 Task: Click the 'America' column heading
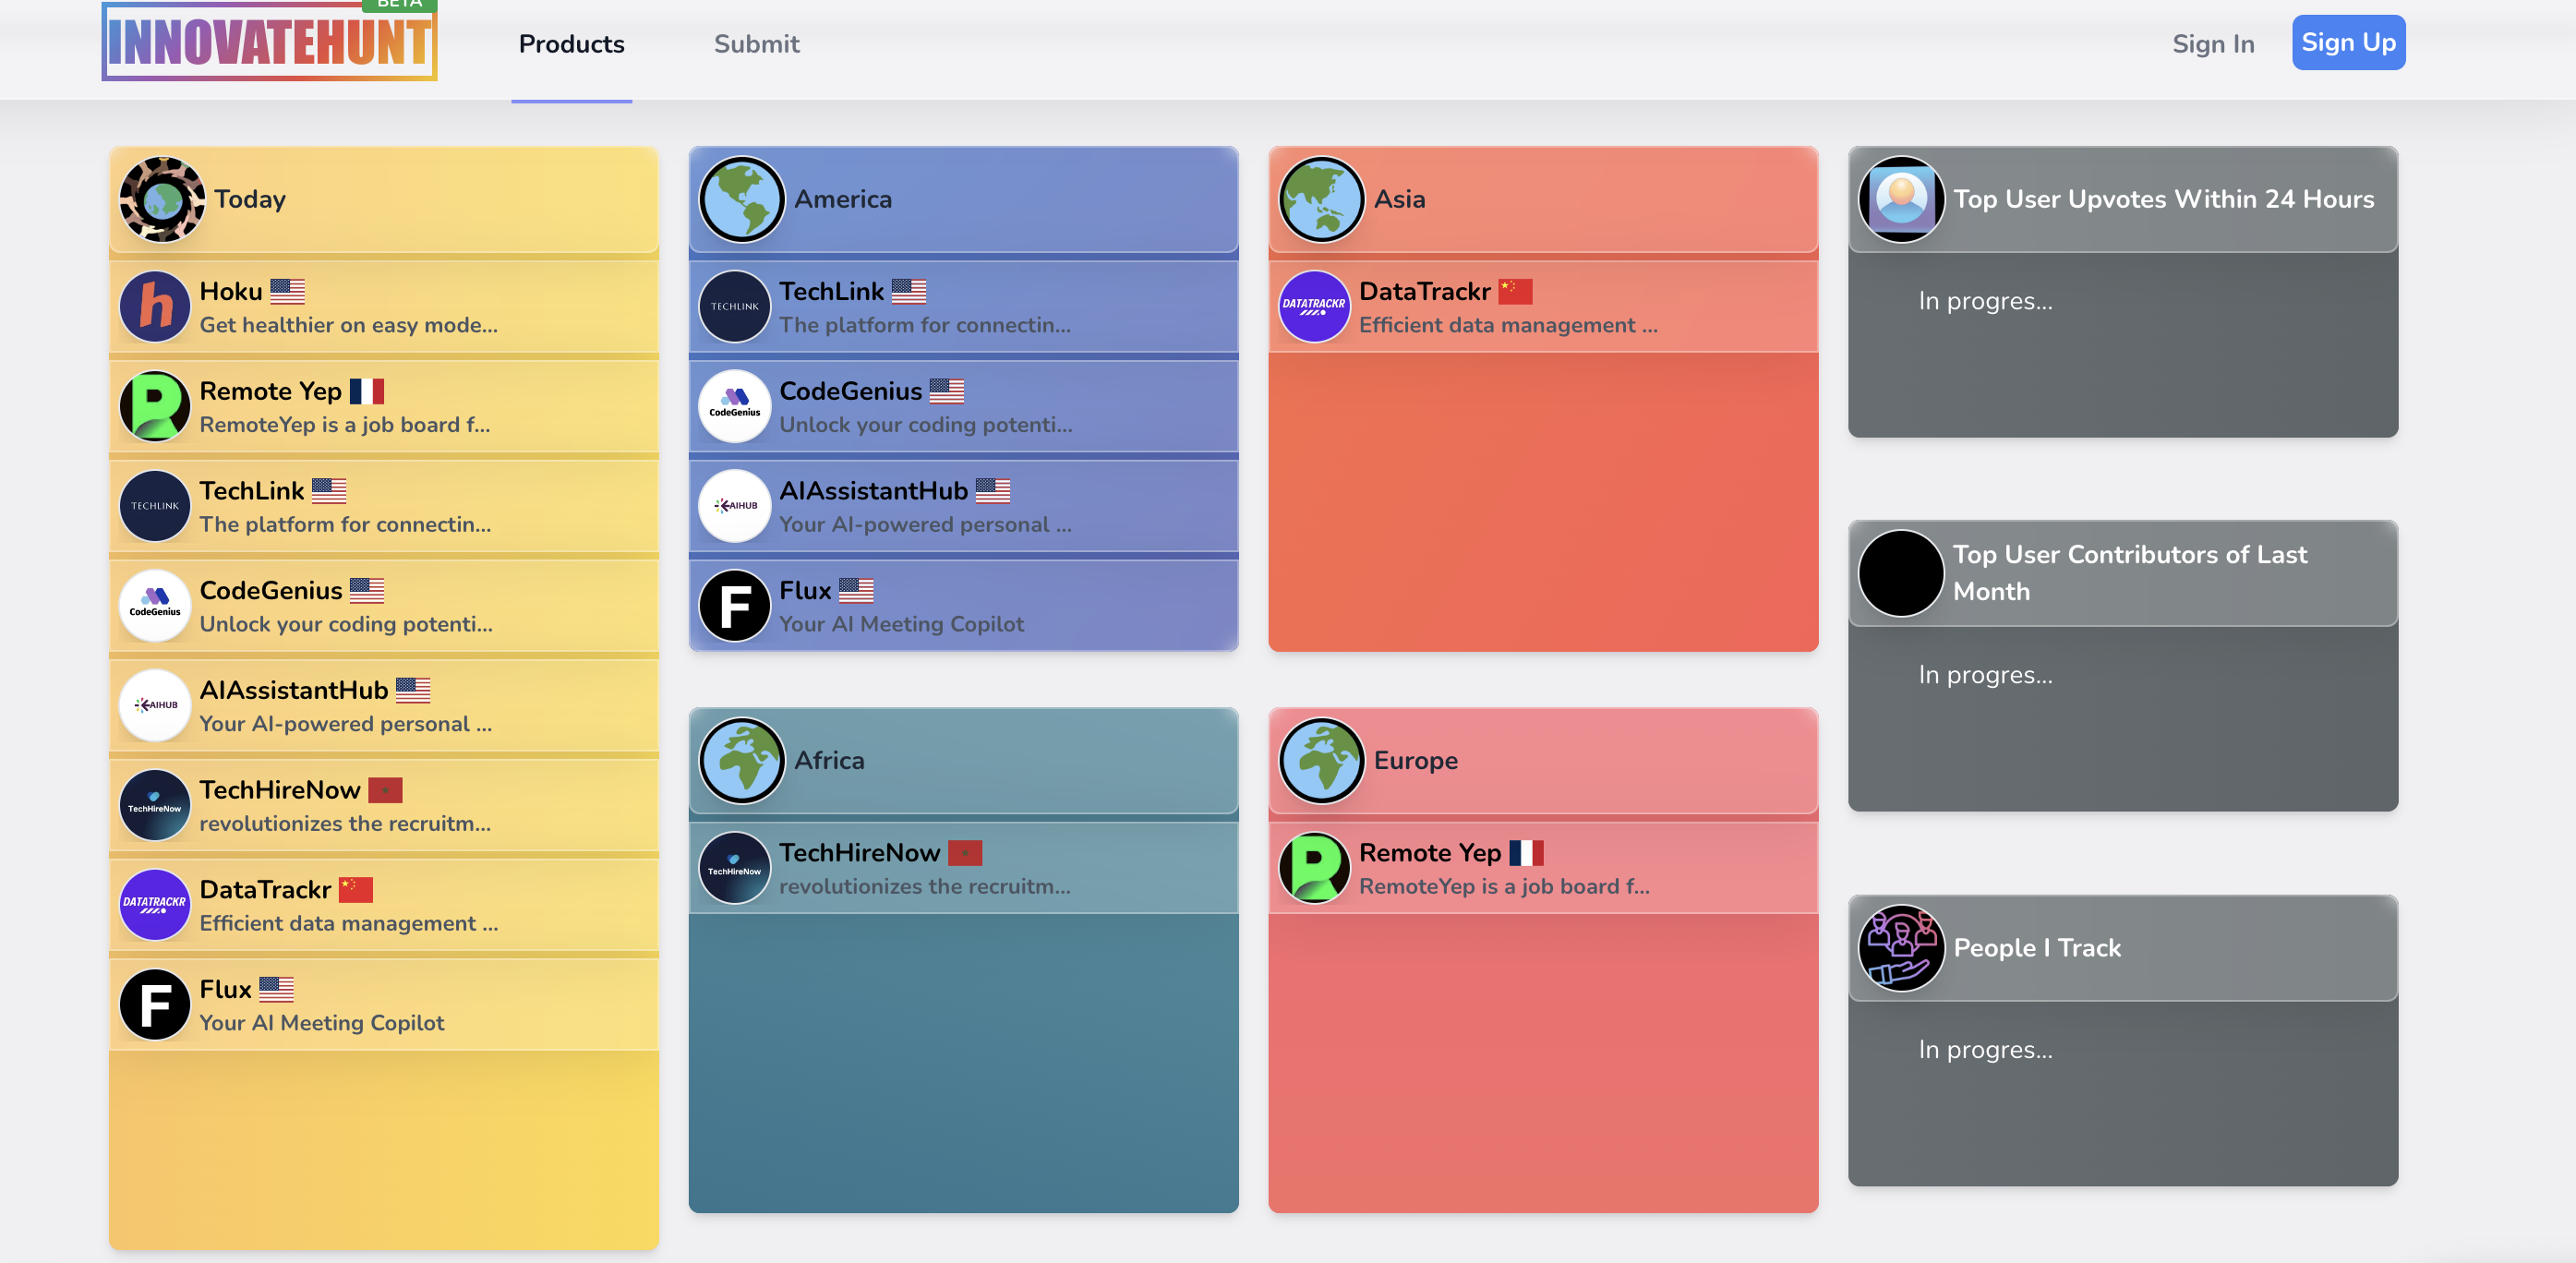pyautogui.click(x=843, y=199)
